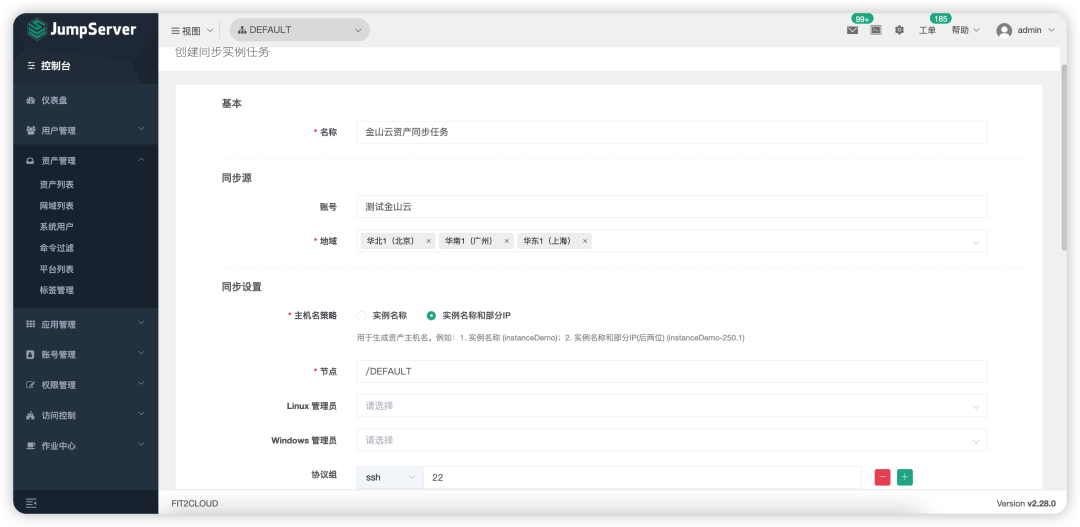The height and width of the screenshot is (527, 1080).
Task: Click the grid icon beside 应用管理
Action: (30, 324)
